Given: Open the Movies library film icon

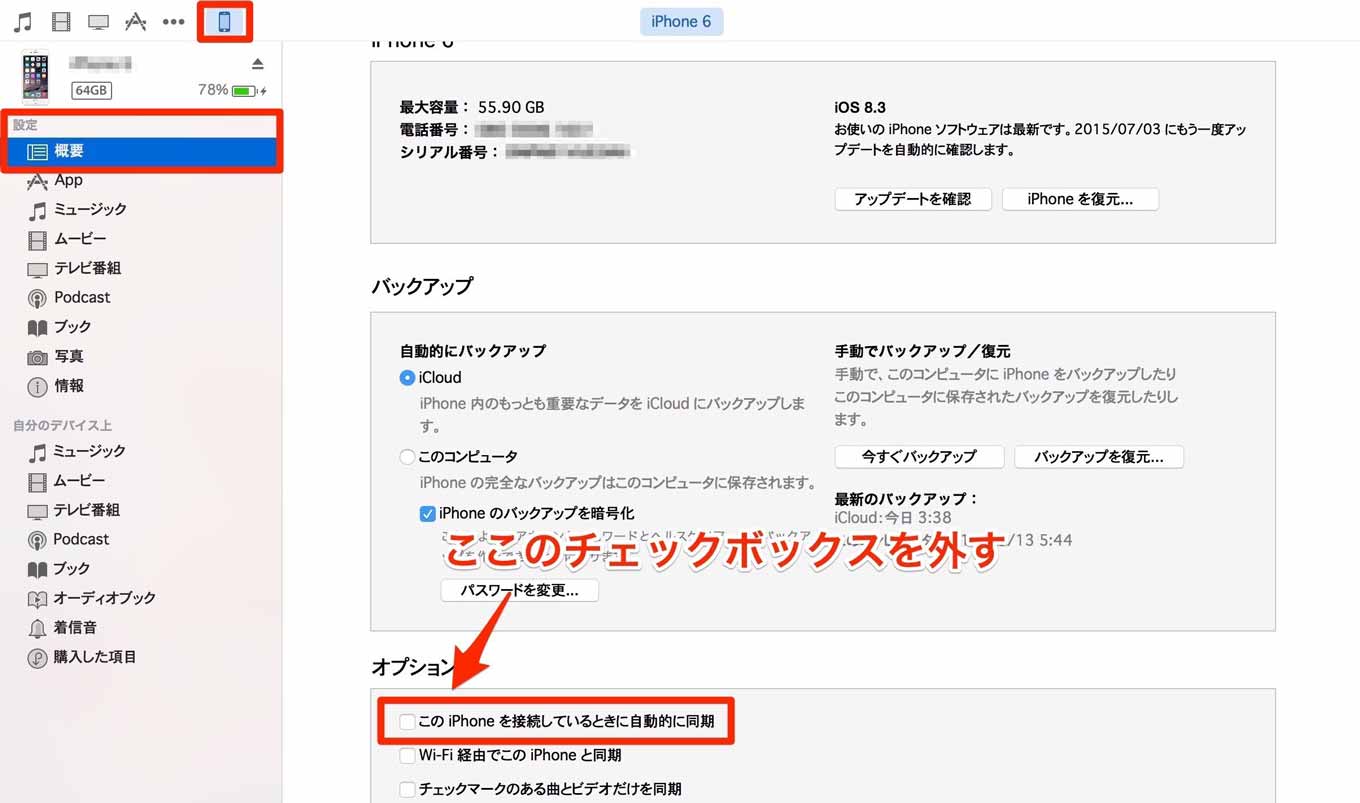Looking at the screenshot, I should 61,21.
